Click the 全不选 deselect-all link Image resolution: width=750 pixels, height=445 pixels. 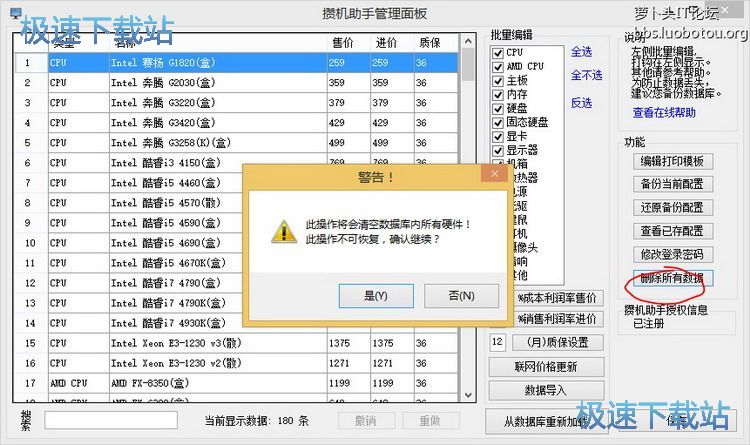pos(586,75)
